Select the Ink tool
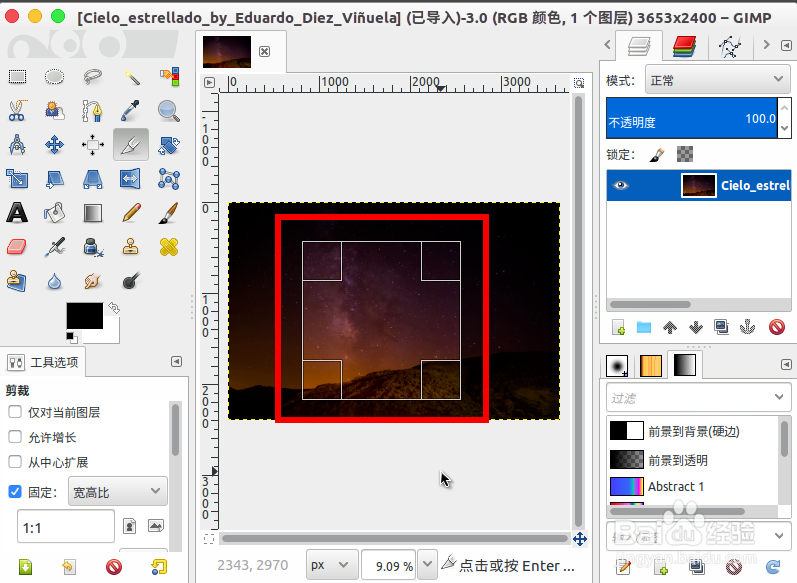Viewport: 797px width, 583px height. [x=93, y=247]
